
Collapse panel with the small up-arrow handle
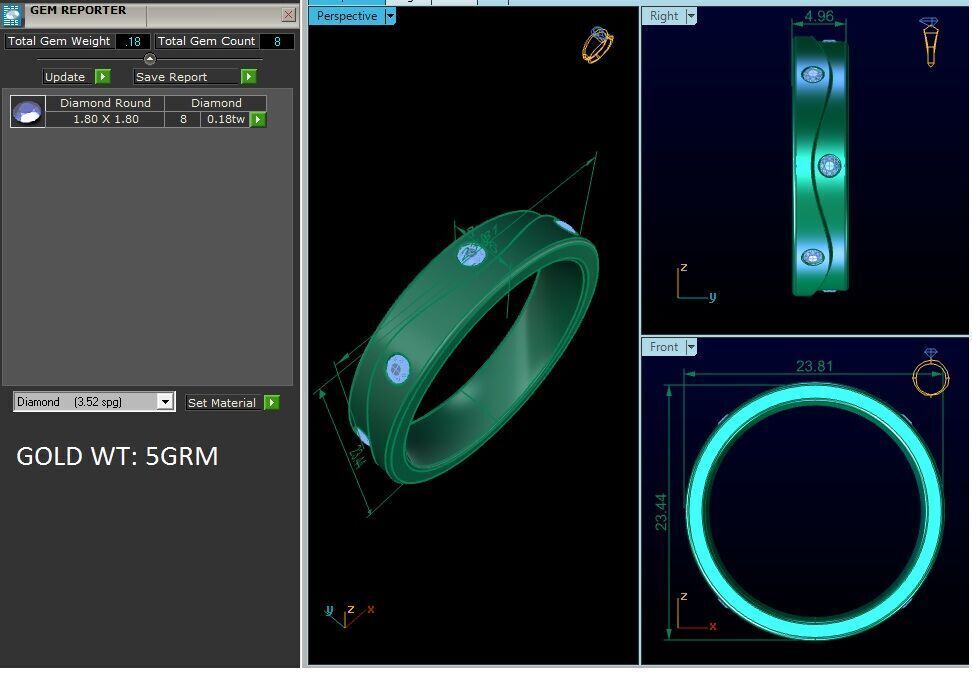point(149,59)
